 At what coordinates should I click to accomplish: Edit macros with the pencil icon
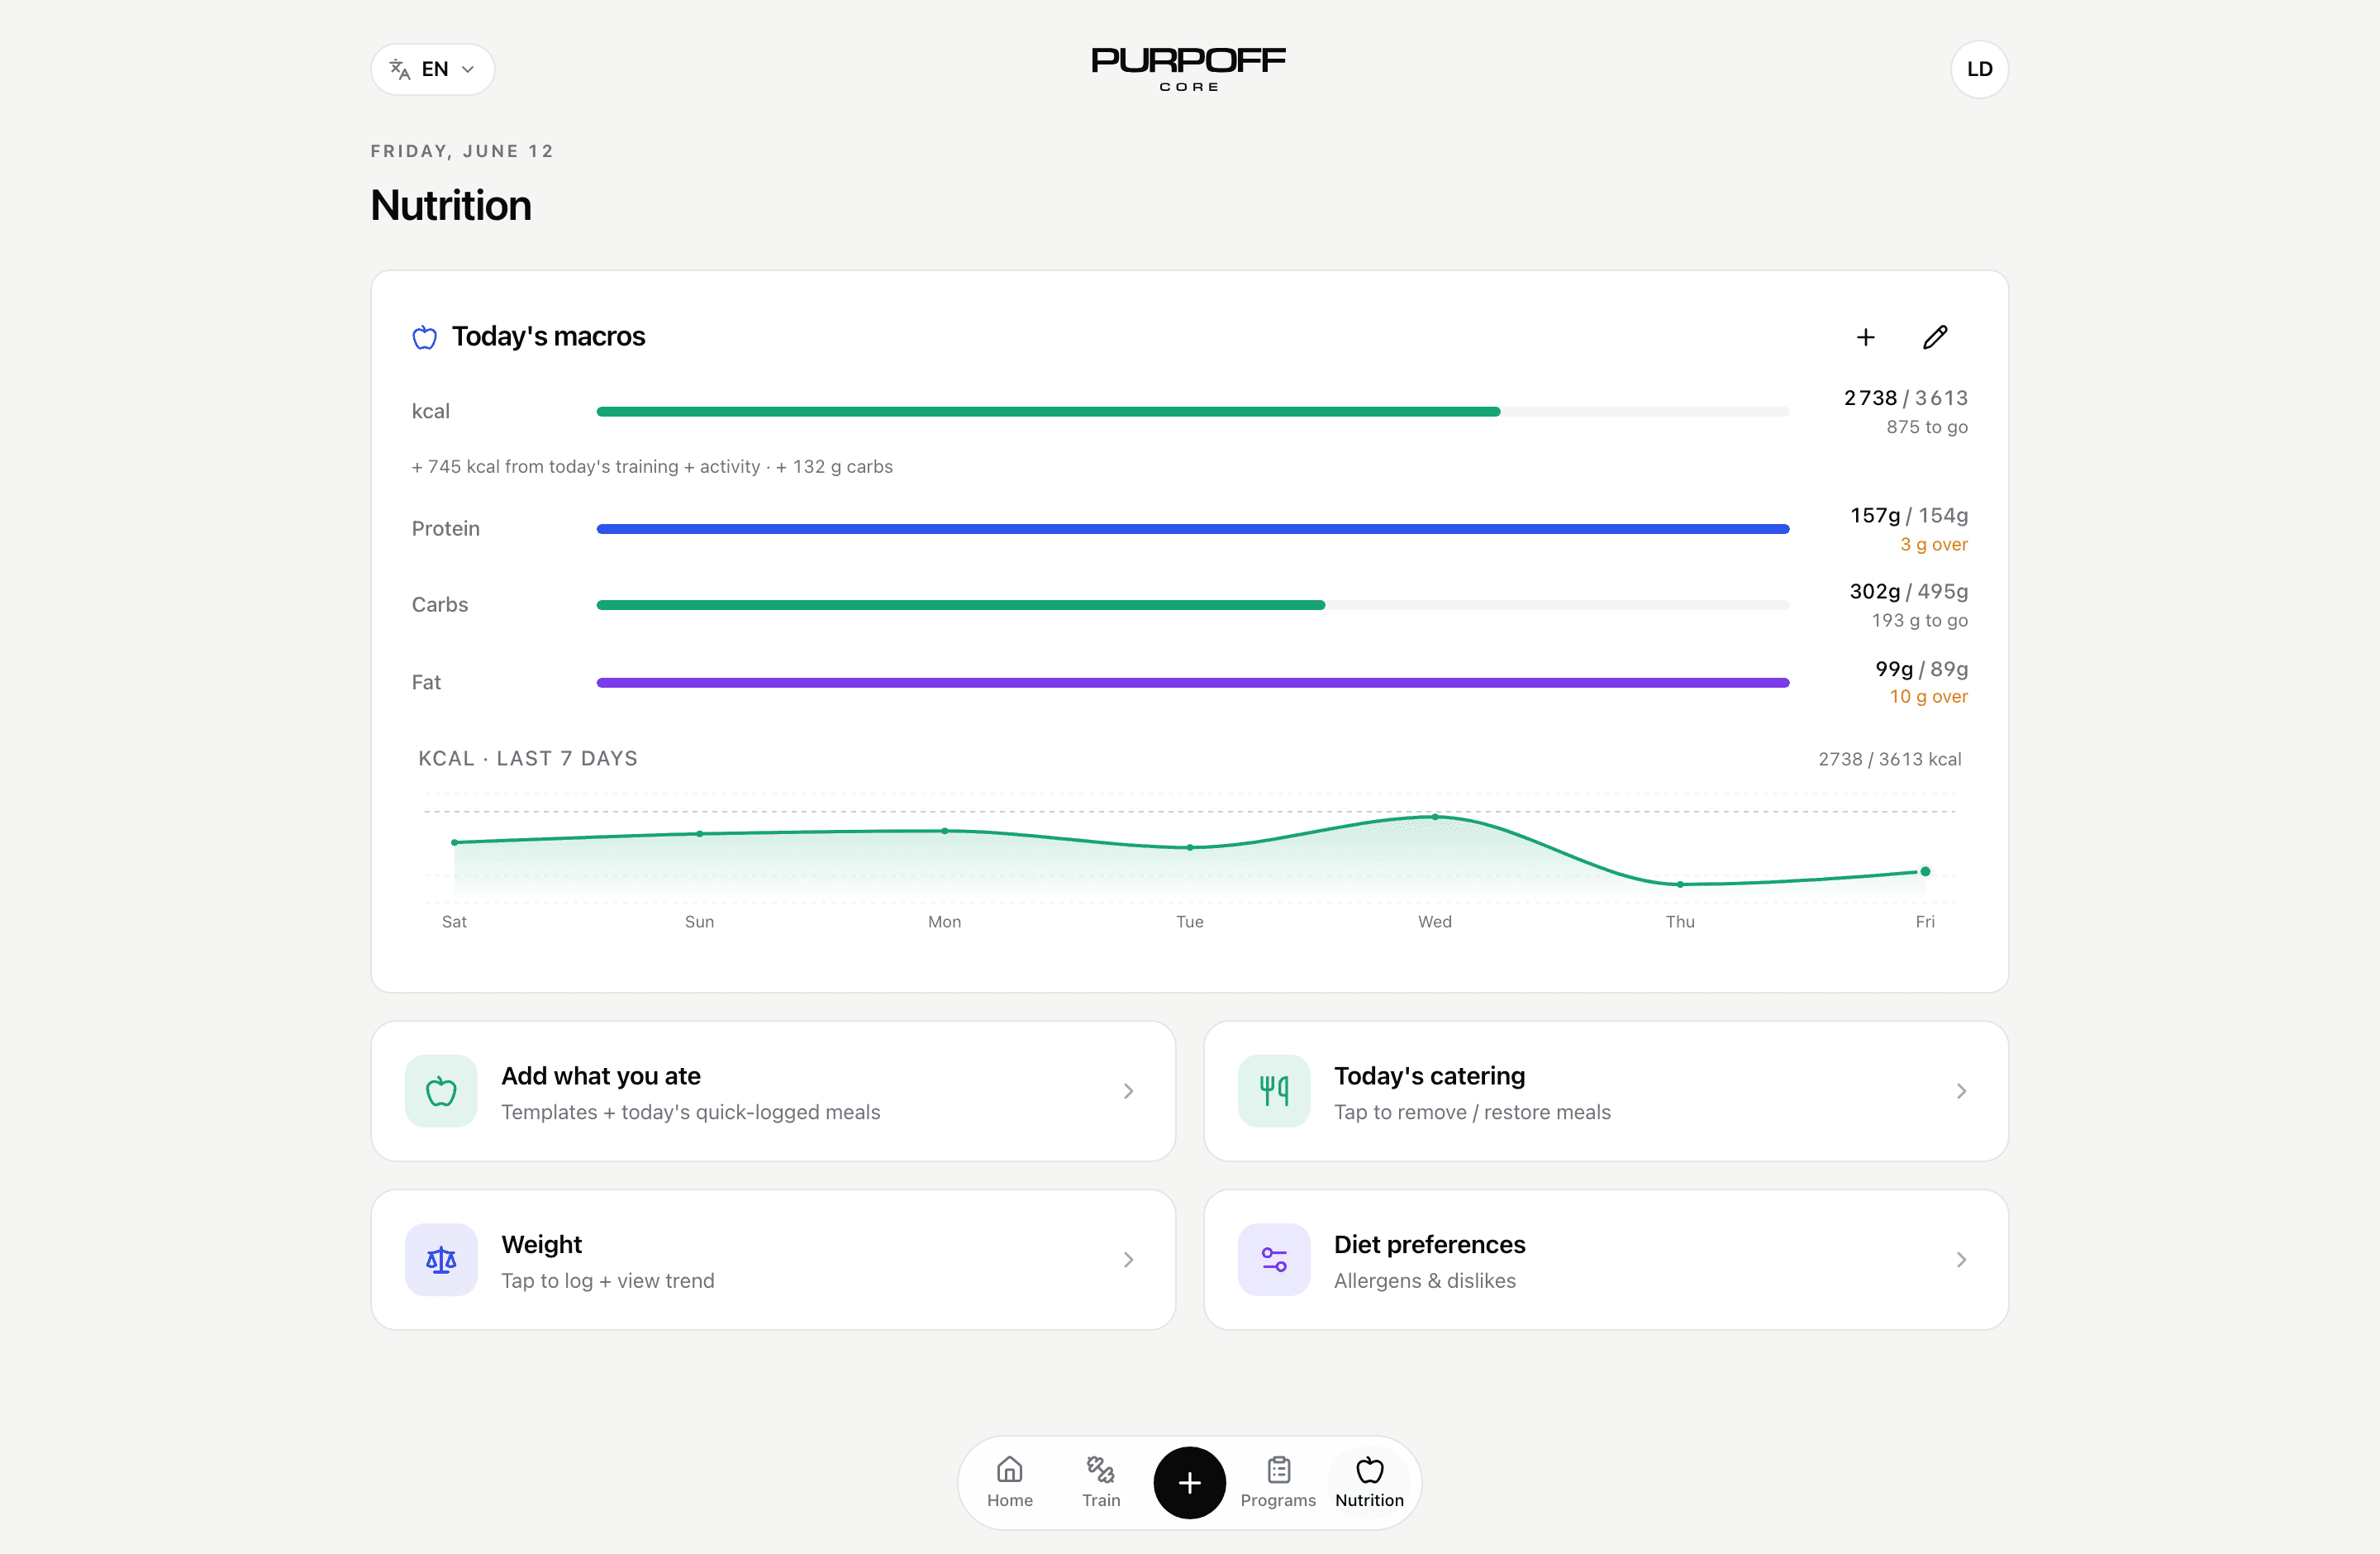point(1935,337)
